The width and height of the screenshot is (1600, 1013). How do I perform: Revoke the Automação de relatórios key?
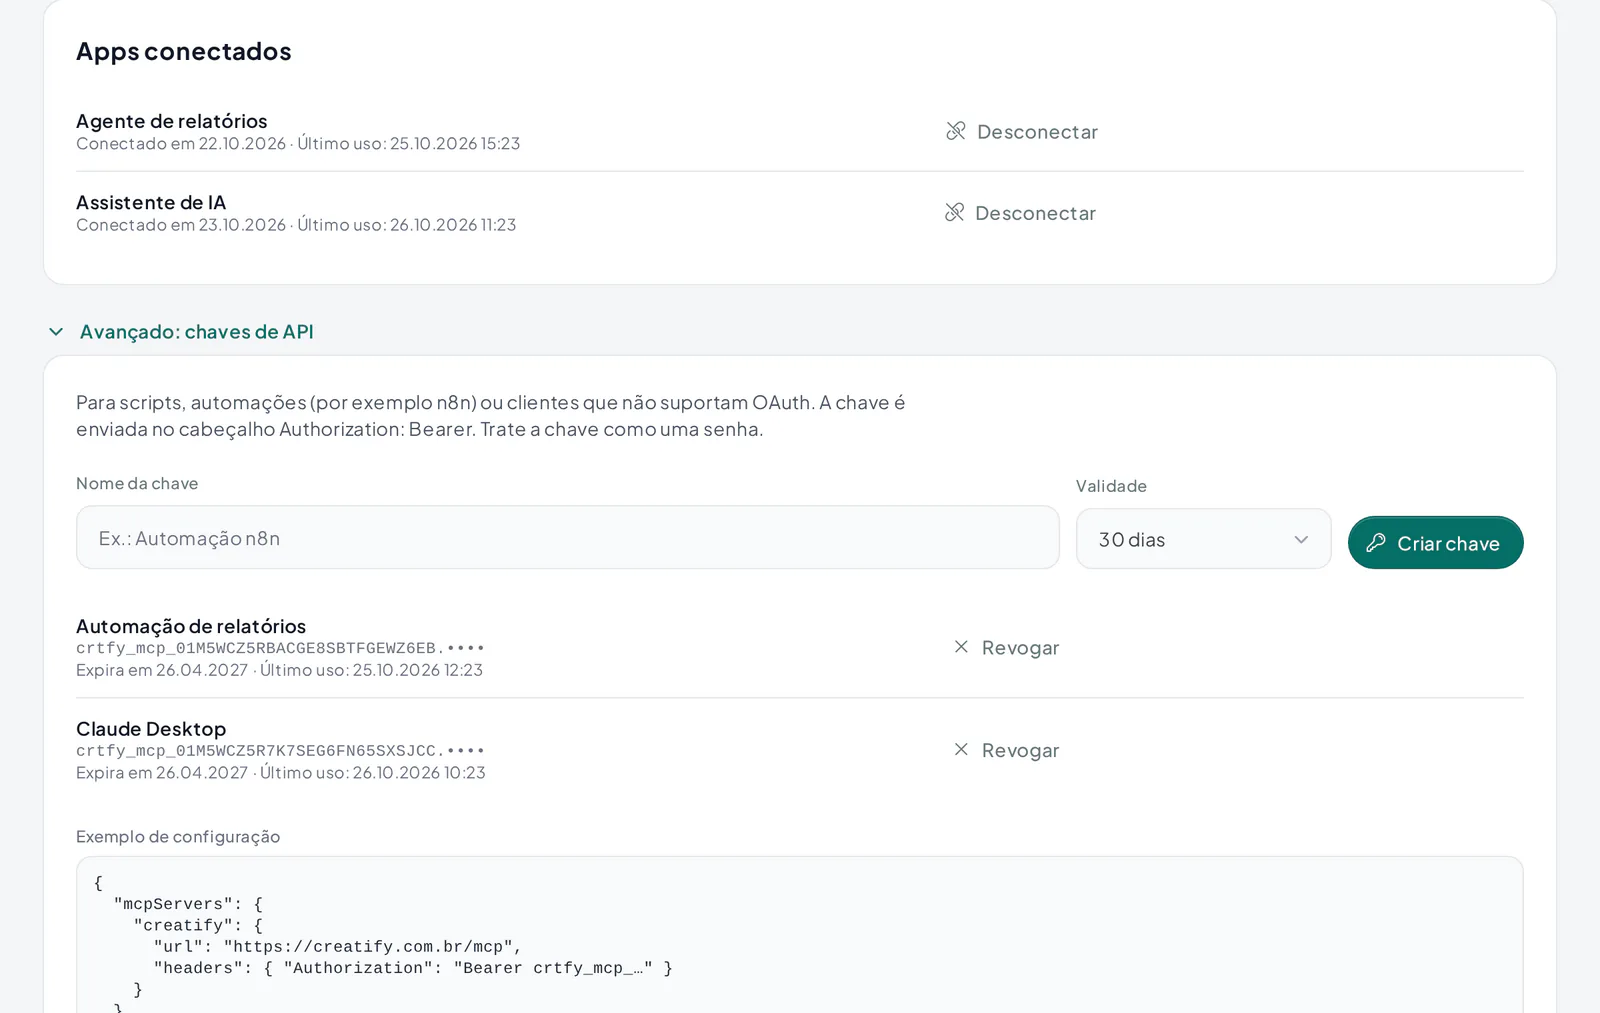(x=1006, y=647)
